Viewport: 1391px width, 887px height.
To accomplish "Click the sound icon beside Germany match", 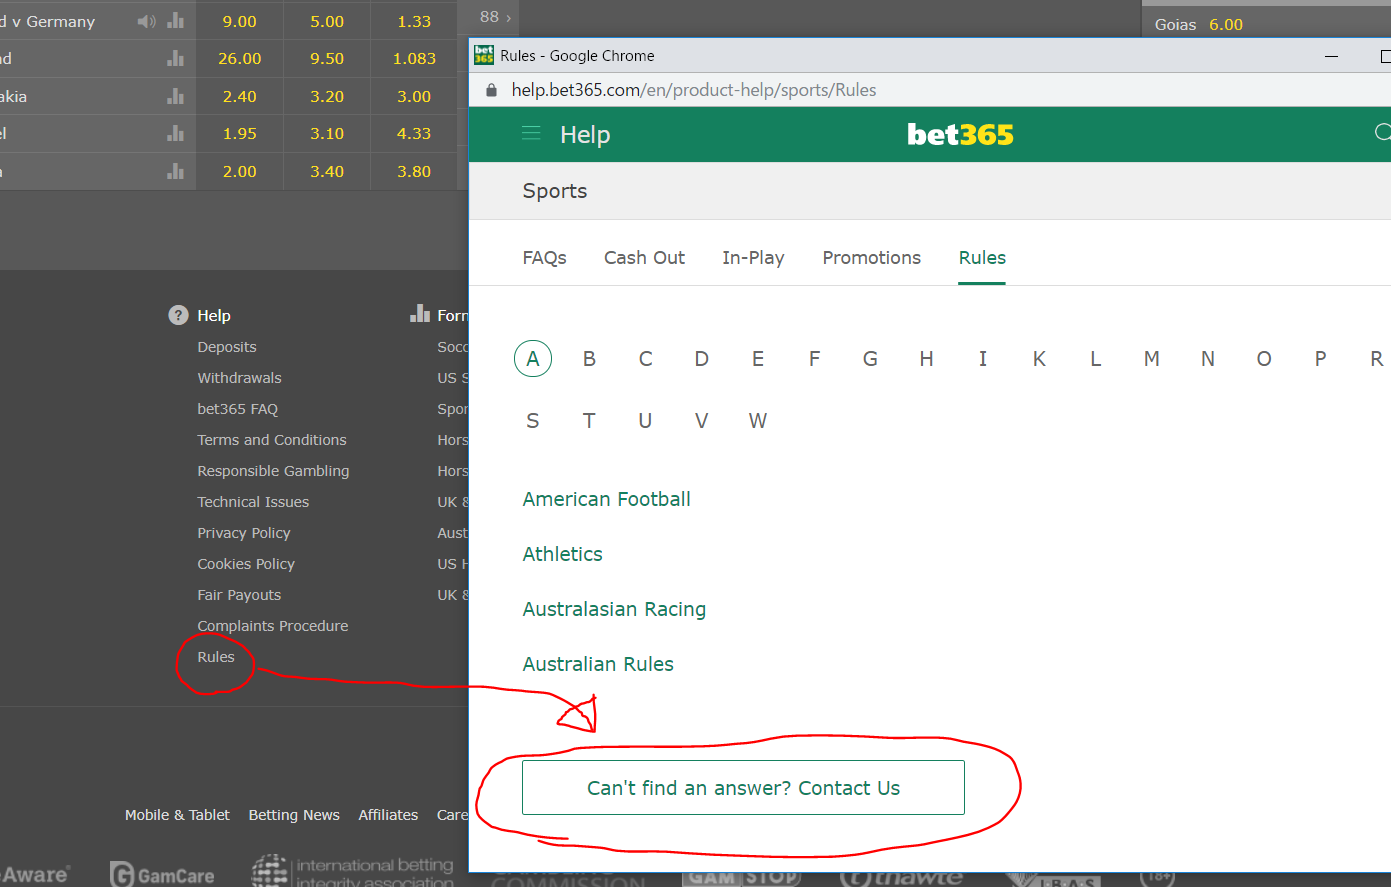I will [147, 21].
